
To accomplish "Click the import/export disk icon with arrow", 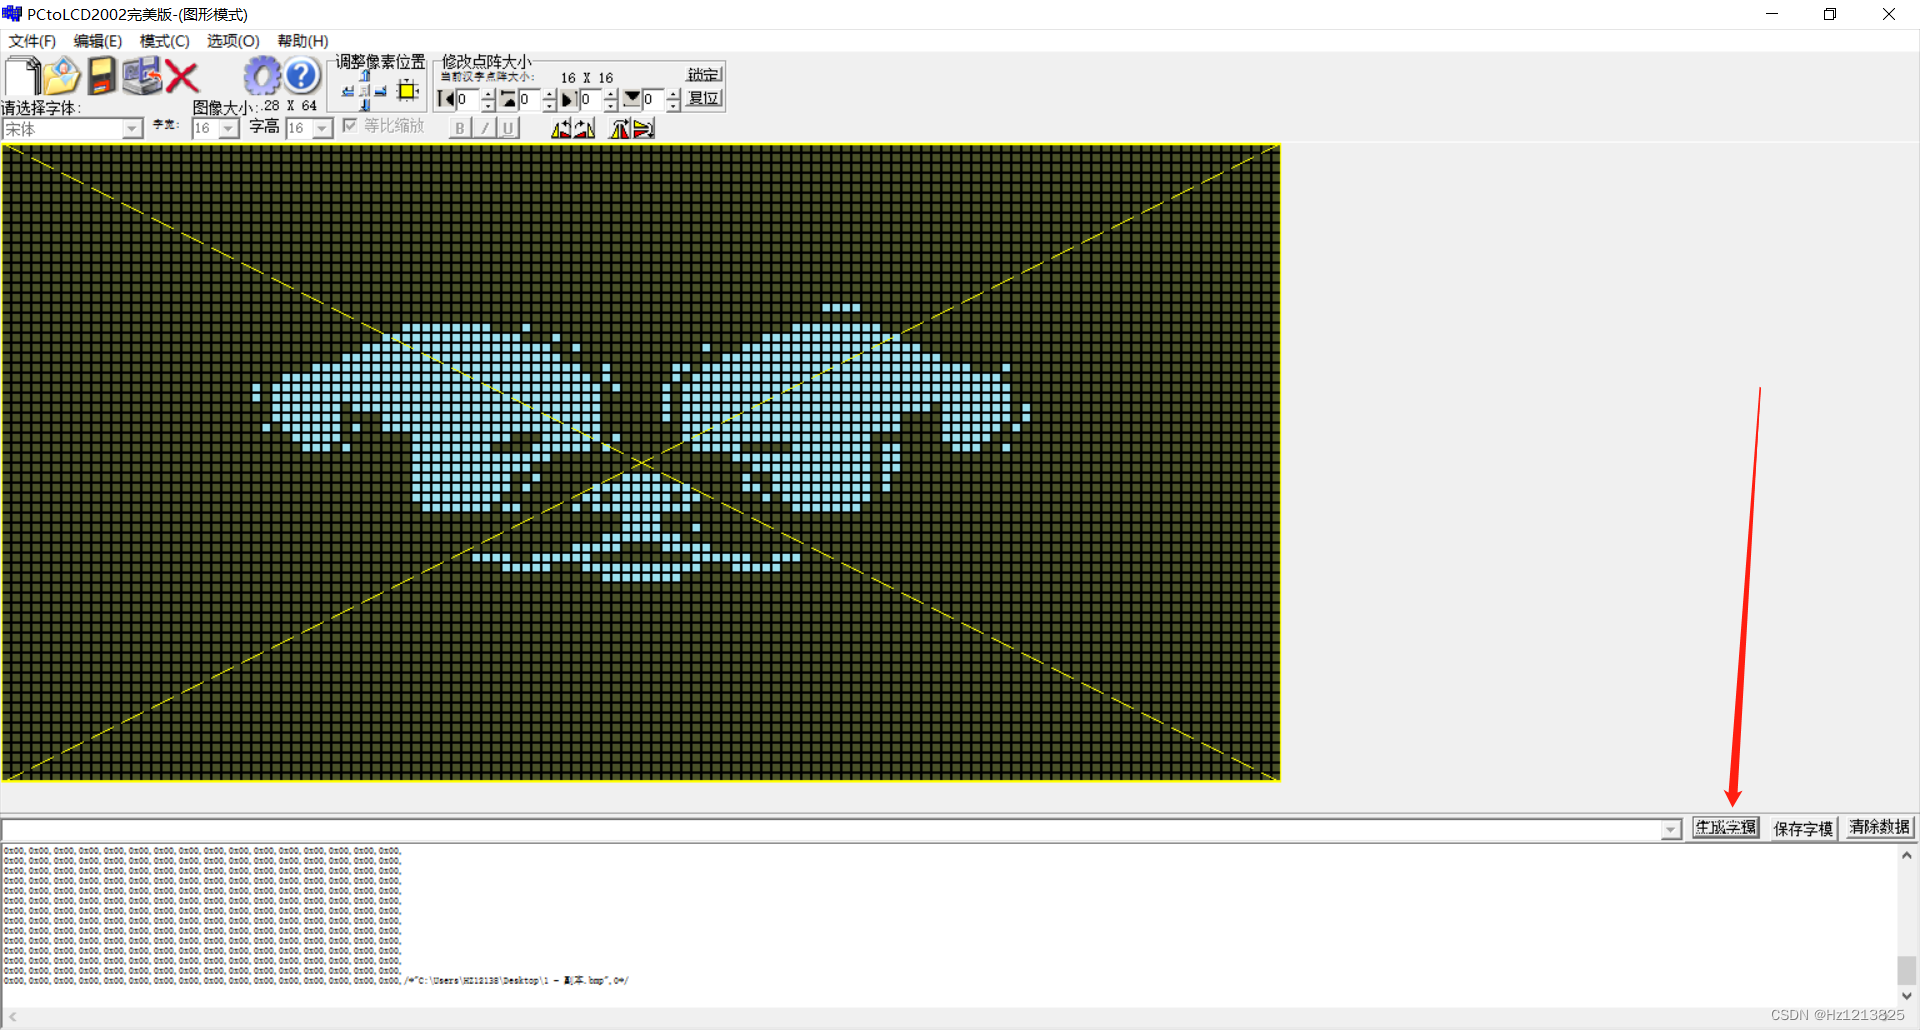I will pos(142,76).
